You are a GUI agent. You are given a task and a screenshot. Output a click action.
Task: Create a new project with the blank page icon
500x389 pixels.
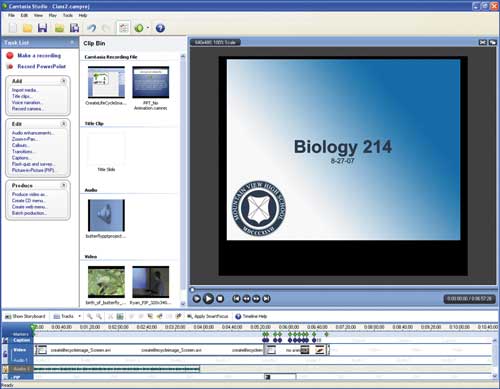pos(13,28)
